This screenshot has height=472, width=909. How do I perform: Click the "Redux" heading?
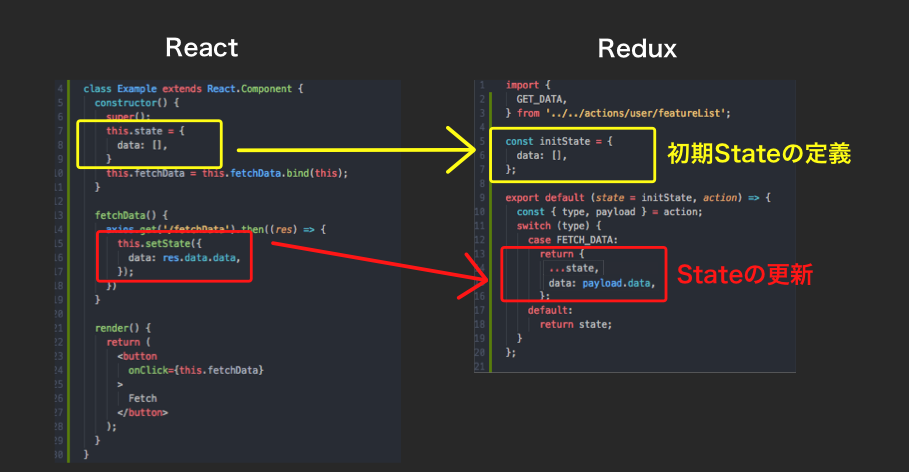[x=637, y=49]
